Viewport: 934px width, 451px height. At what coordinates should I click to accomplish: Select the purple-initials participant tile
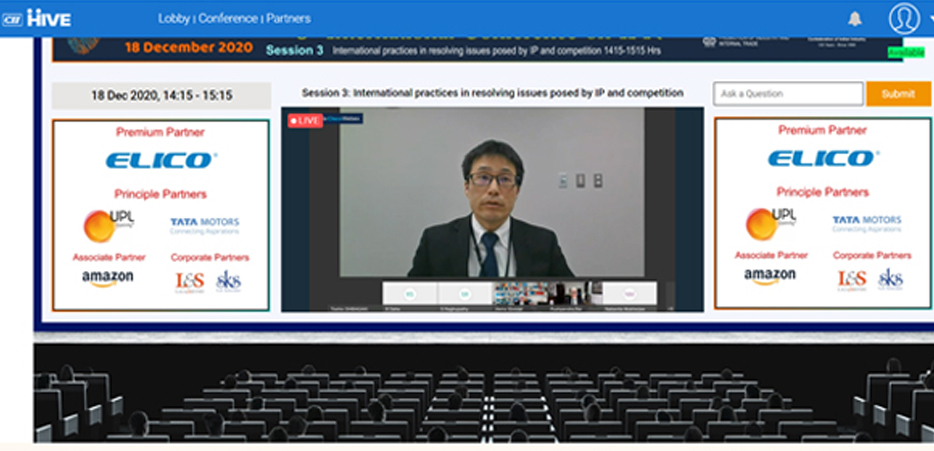point(630,294)
